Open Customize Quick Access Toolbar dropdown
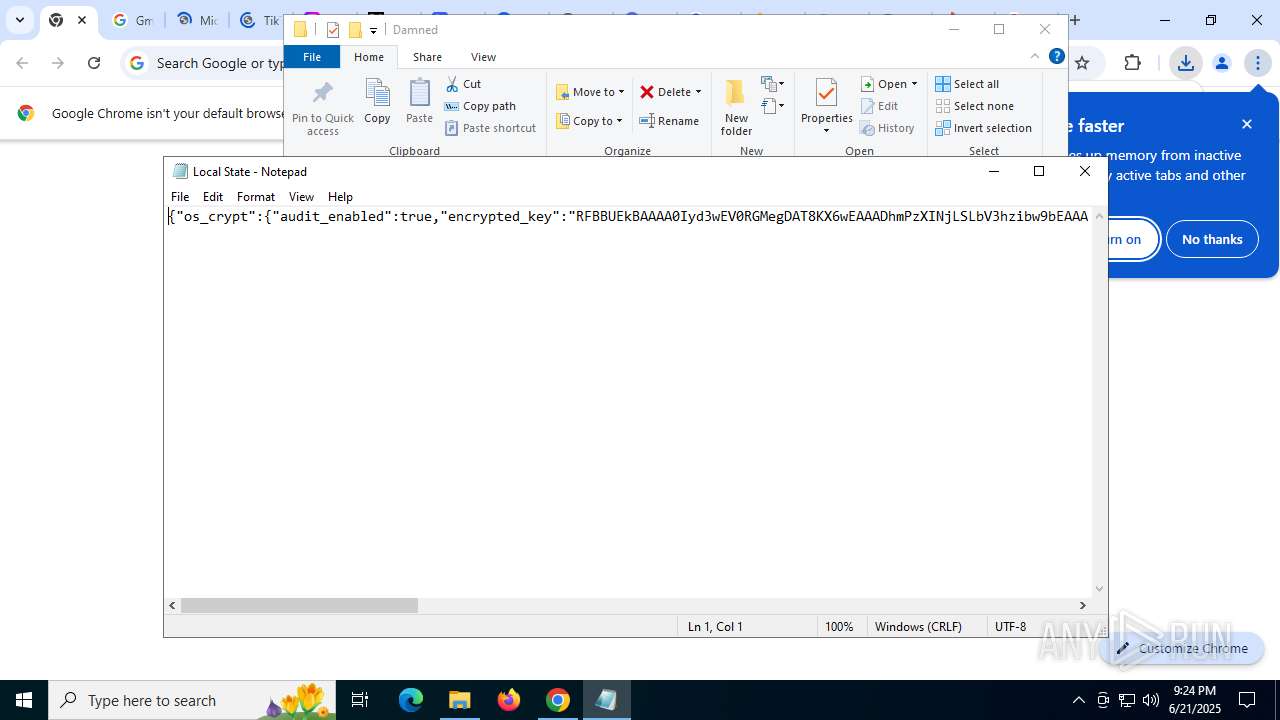The image size is (1280, 720). pos(373,30)
